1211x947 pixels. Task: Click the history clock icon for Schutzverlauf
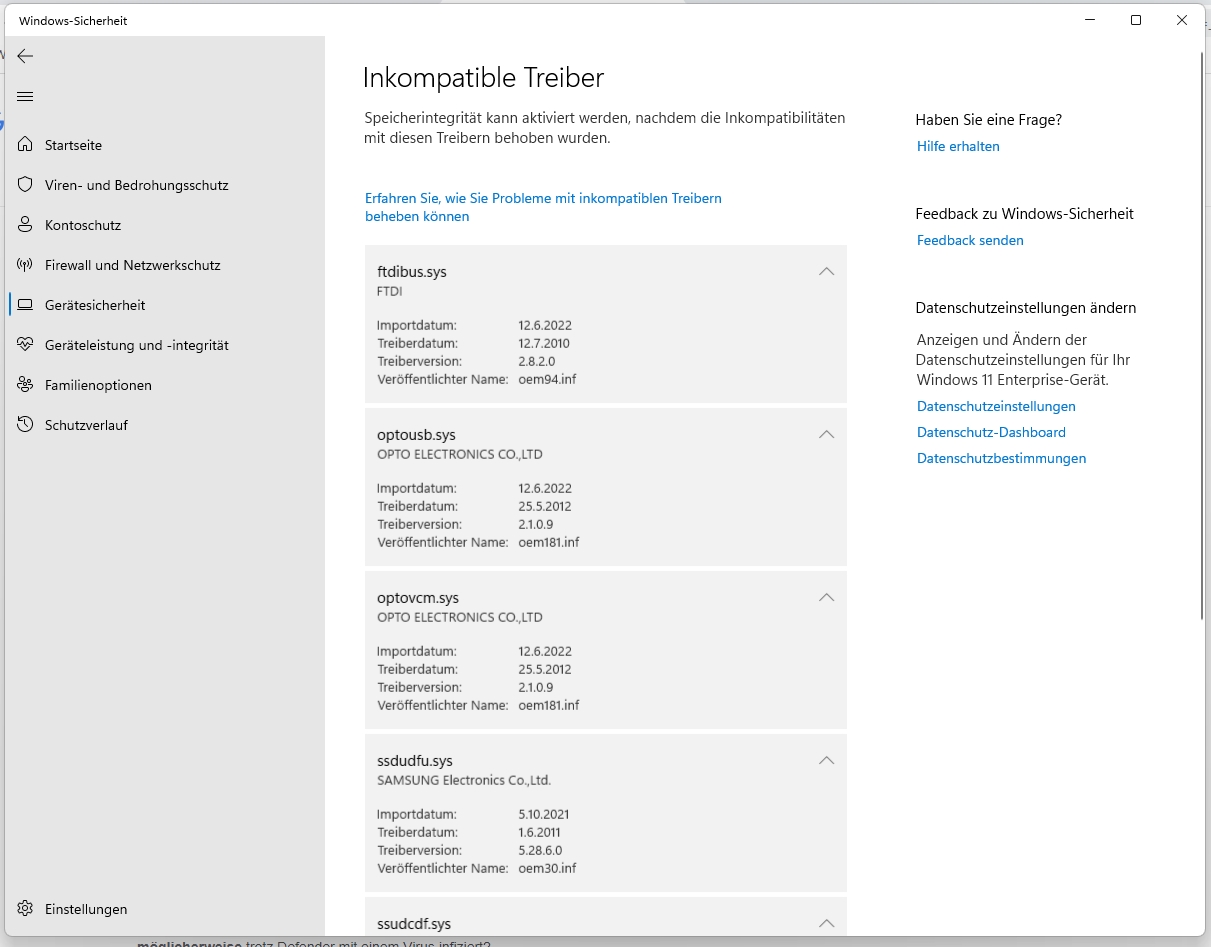(25, 425)
